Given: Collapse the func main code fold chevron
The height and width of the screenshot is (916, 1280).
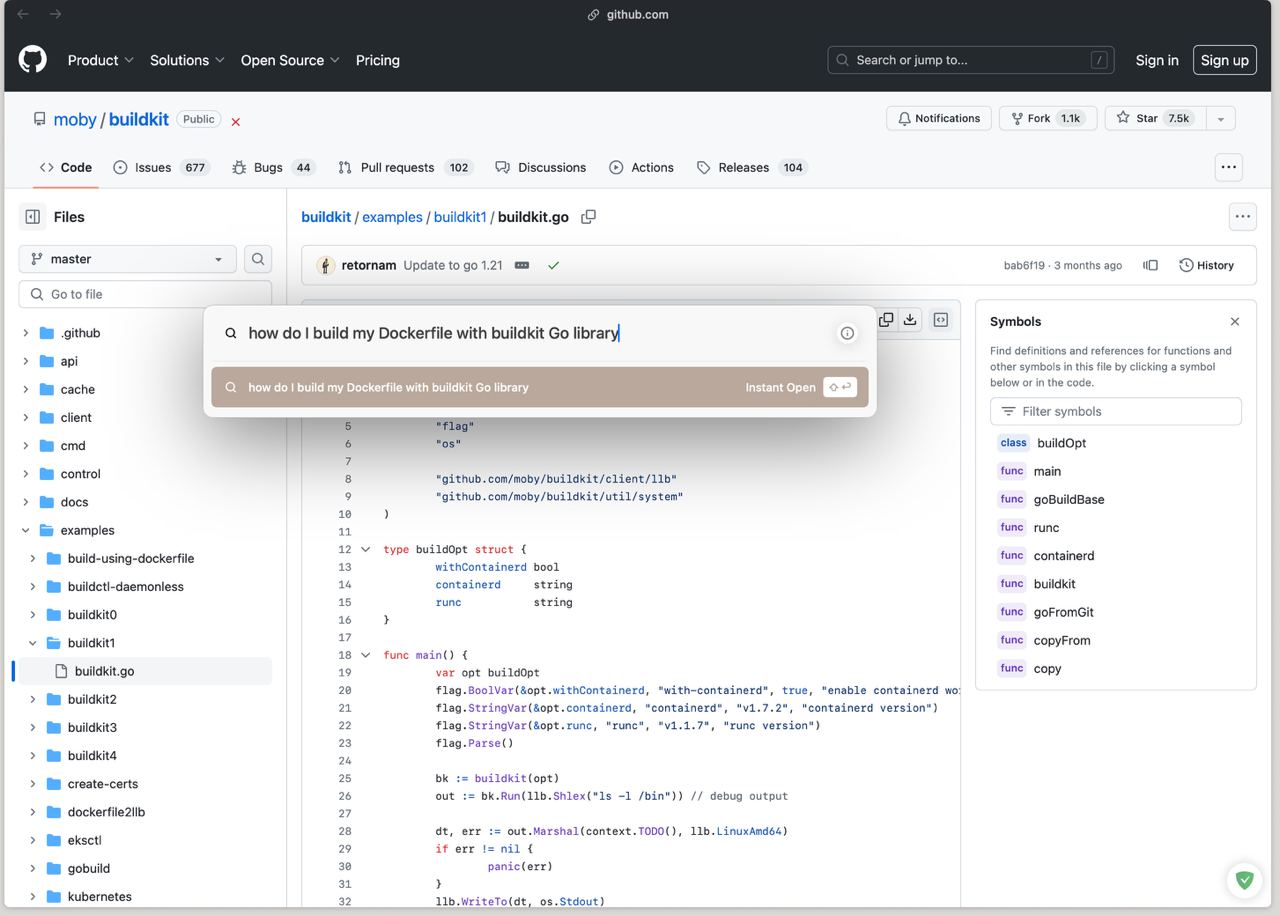Looking at the screenshot, I should (x=366, y=655).
